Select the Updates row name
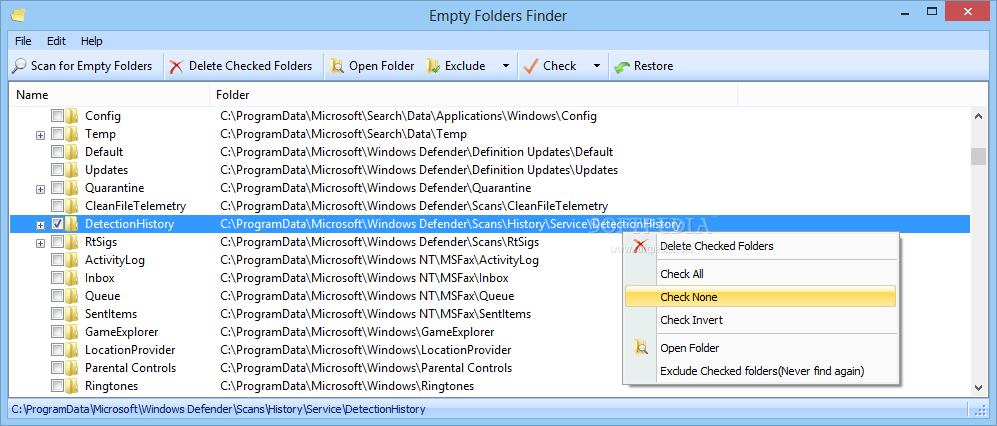997x426 pixels. 106,170
